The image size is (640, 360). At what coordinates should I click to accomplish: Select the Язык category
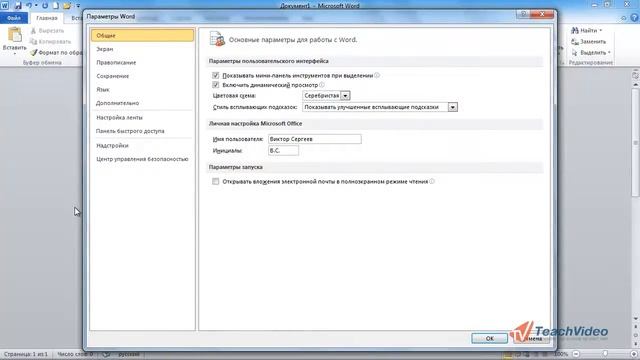point(142,89)
